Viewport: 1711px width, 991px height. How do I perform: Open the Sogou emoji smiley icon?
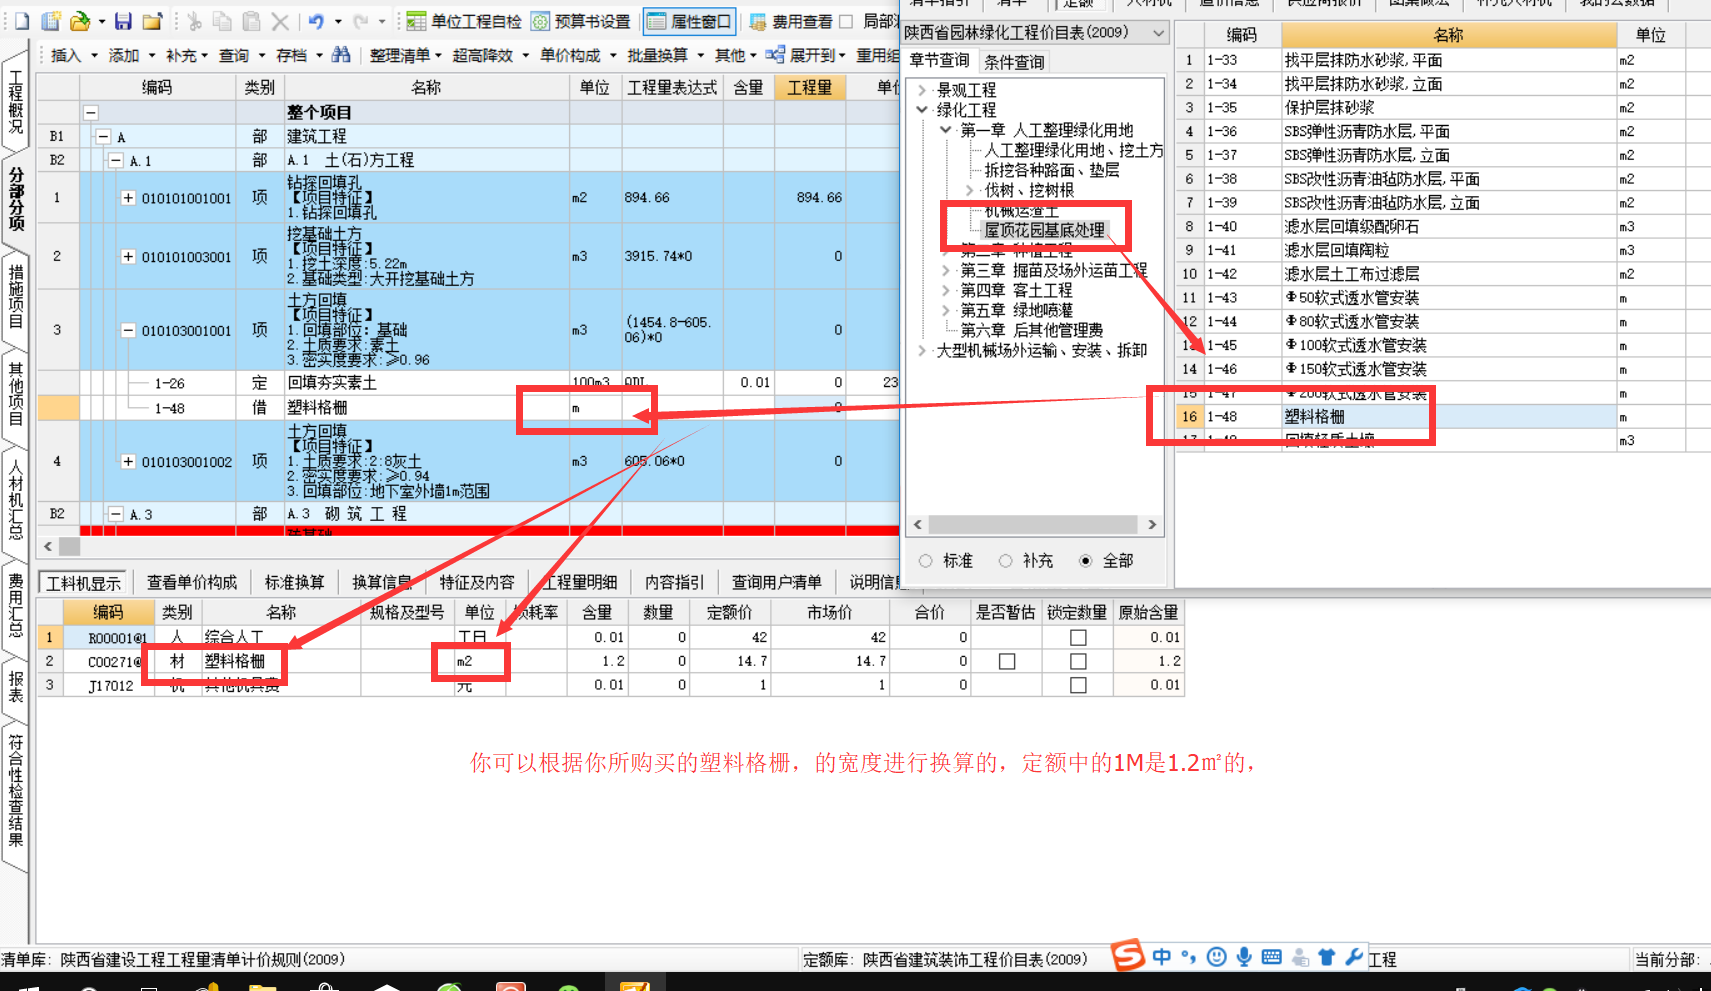pos(1216,957)
